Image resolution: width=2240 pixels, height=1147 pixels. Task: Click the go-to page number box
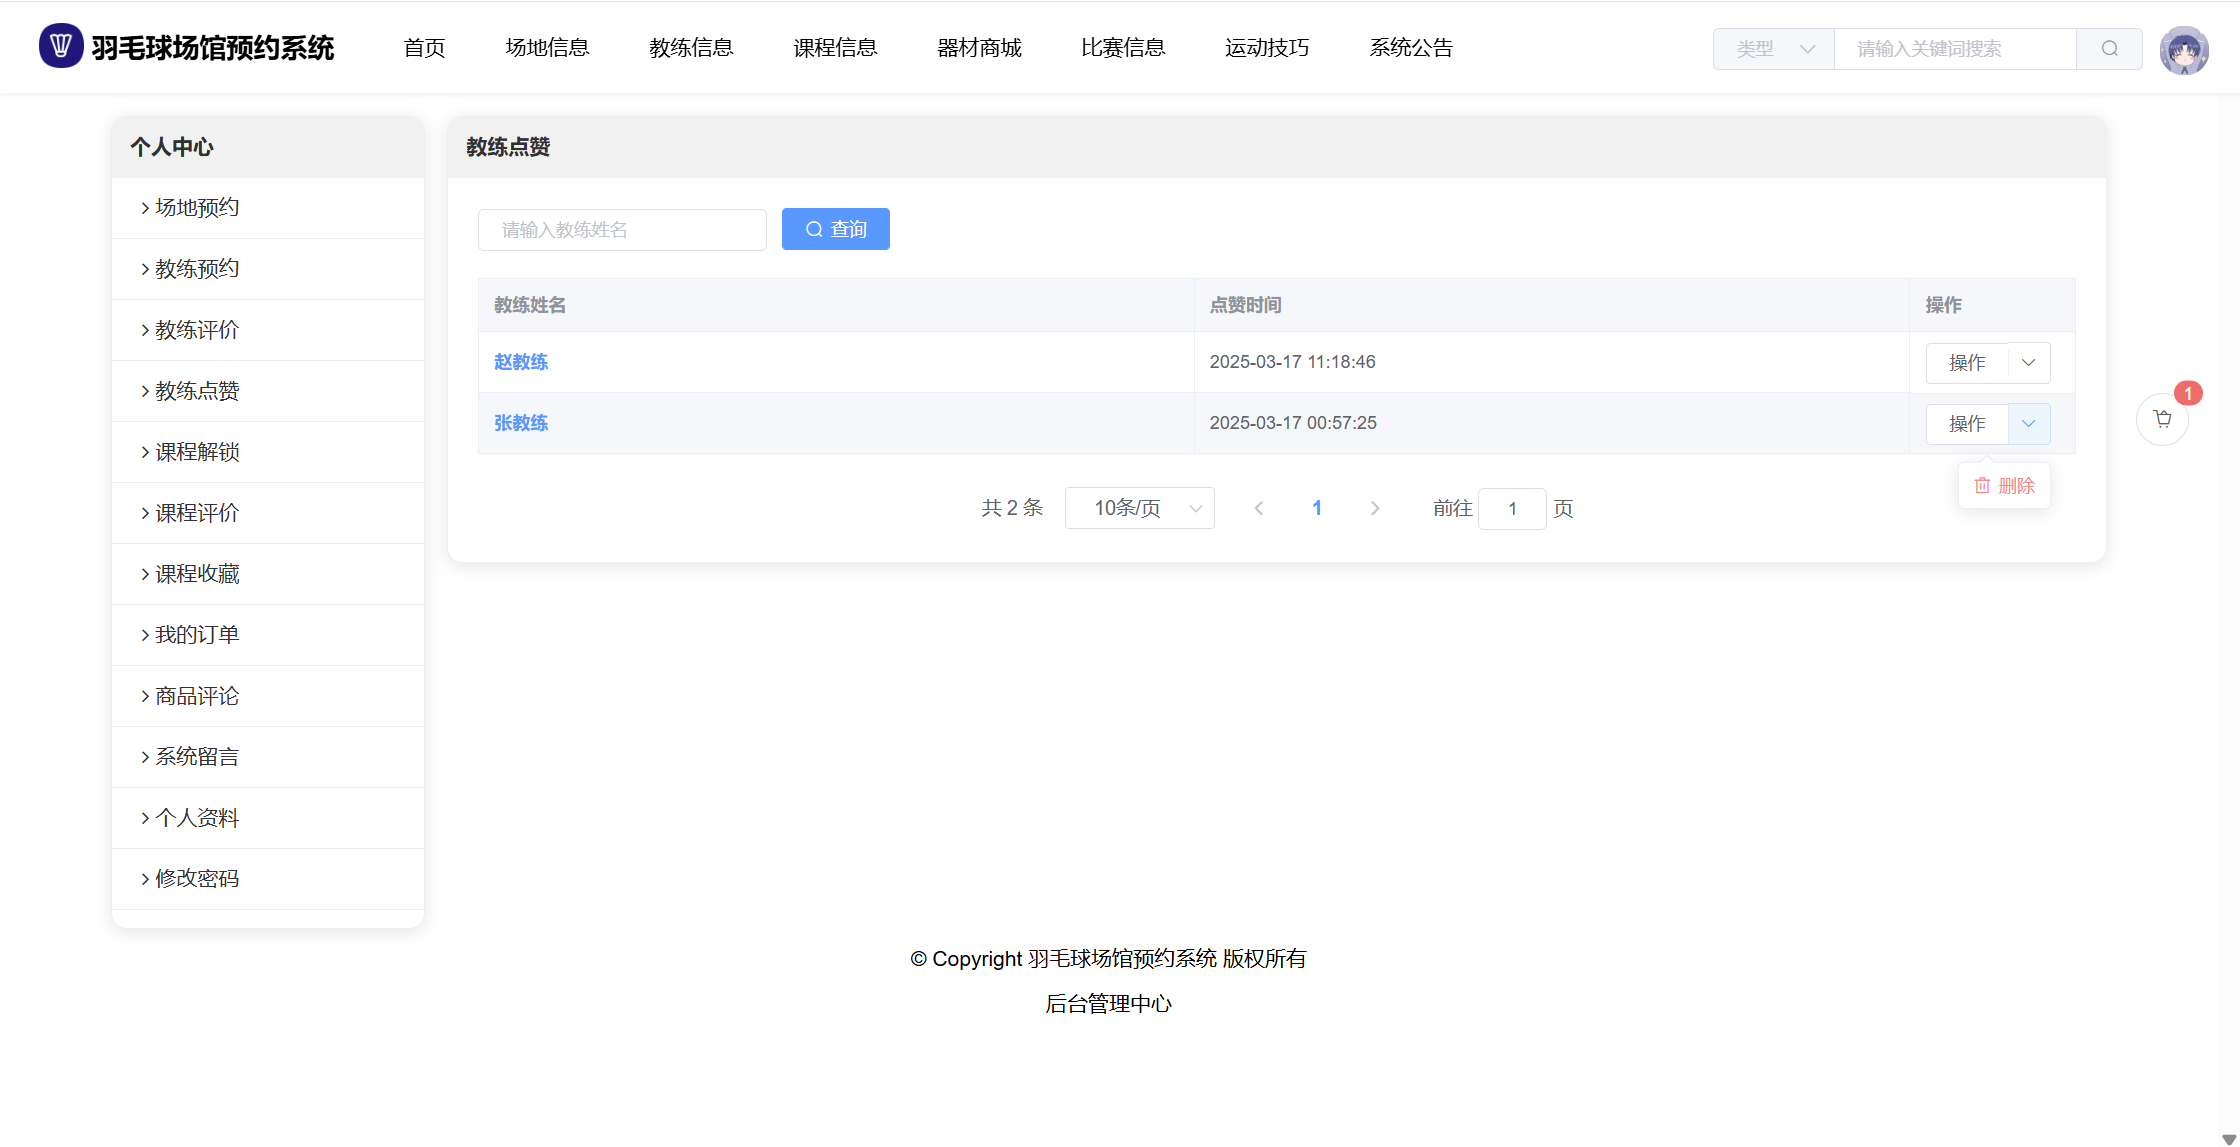(1512, 509)
